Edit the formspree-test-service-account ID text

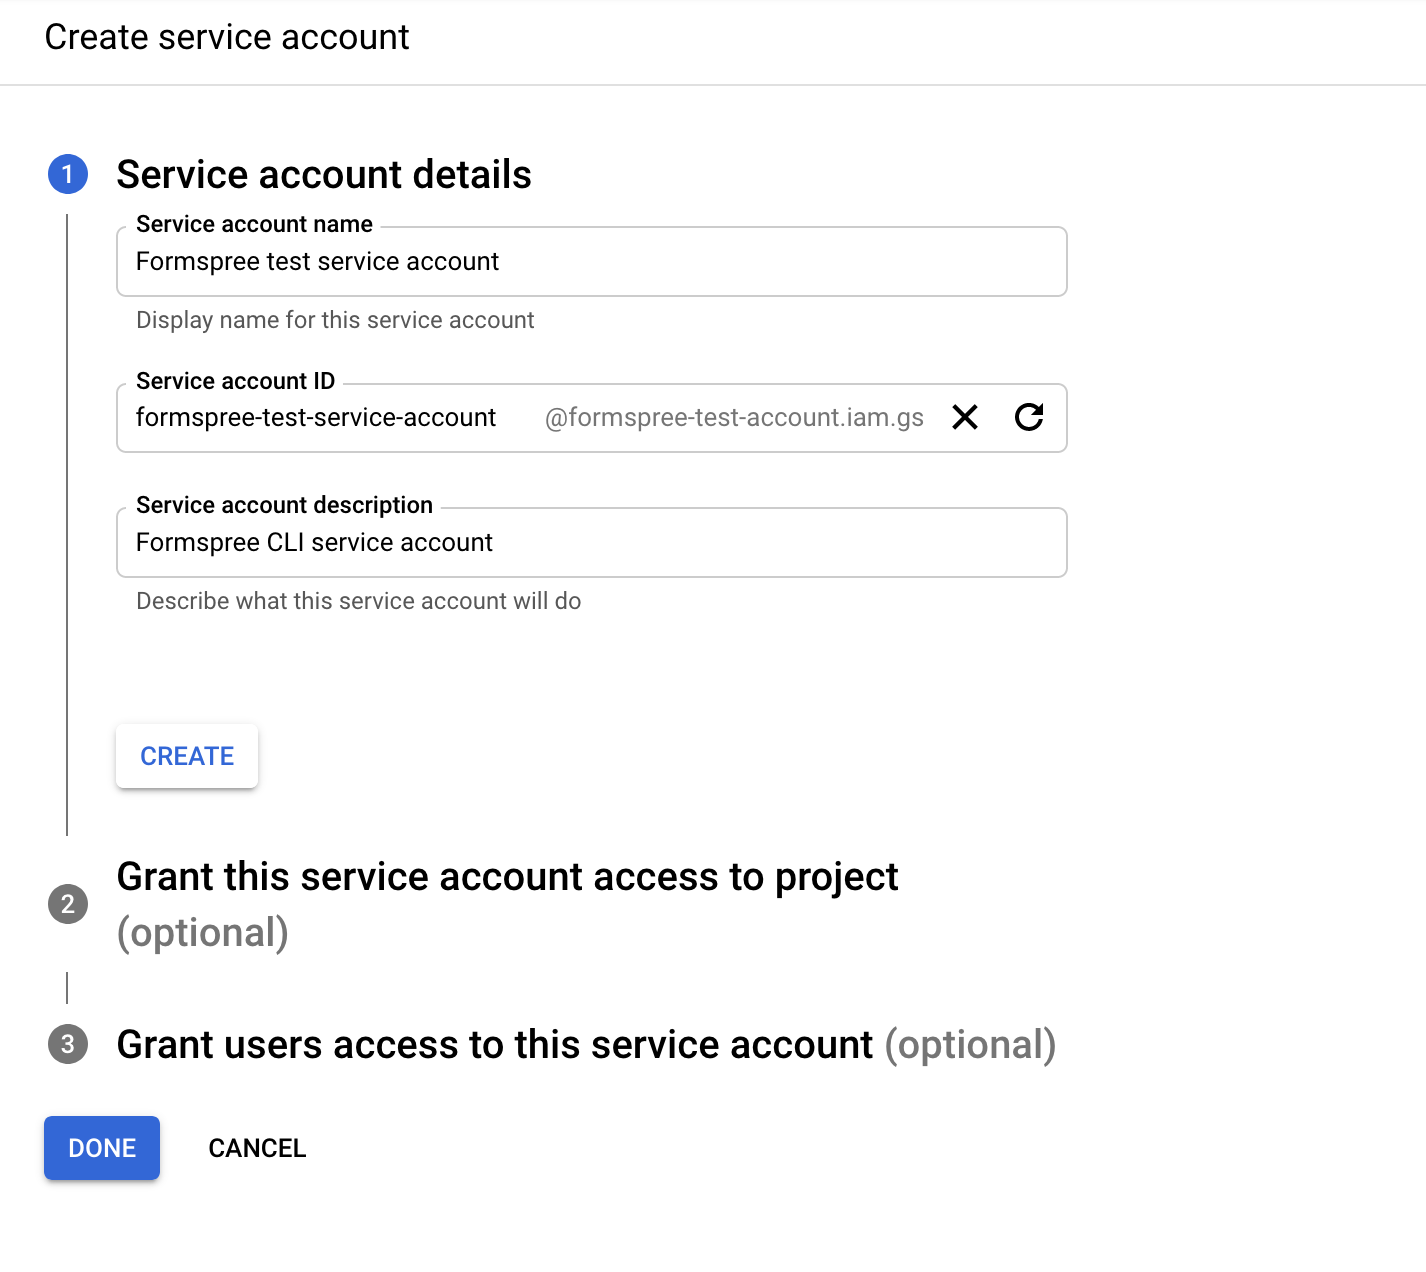pos(316,418)
